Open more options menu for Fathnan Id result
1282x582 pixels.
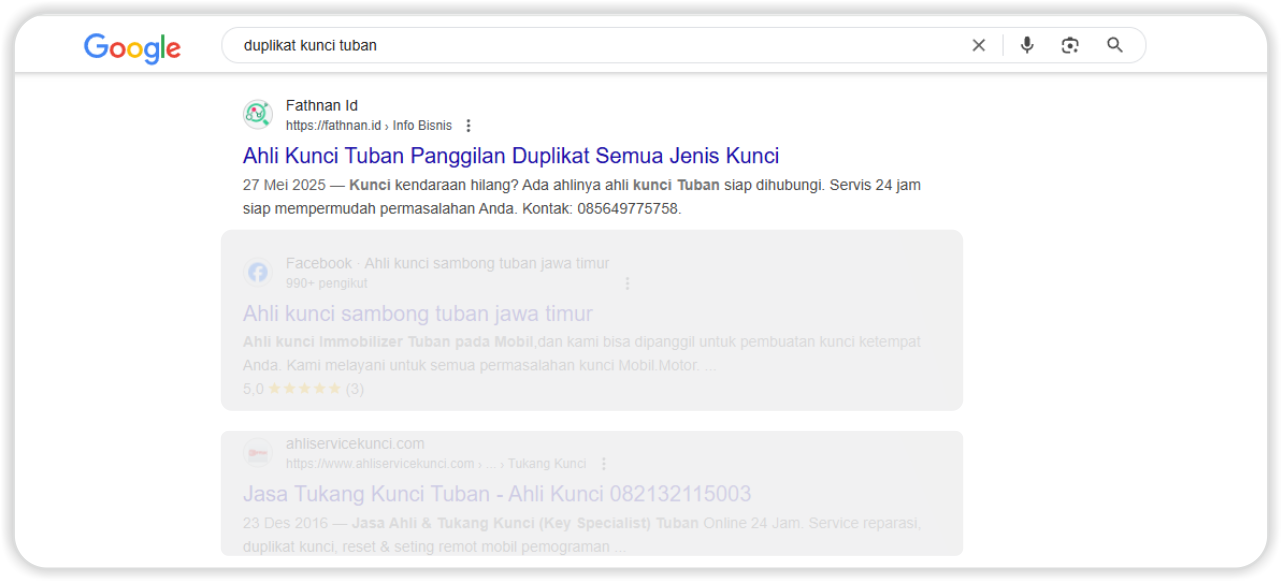point(468,126)
